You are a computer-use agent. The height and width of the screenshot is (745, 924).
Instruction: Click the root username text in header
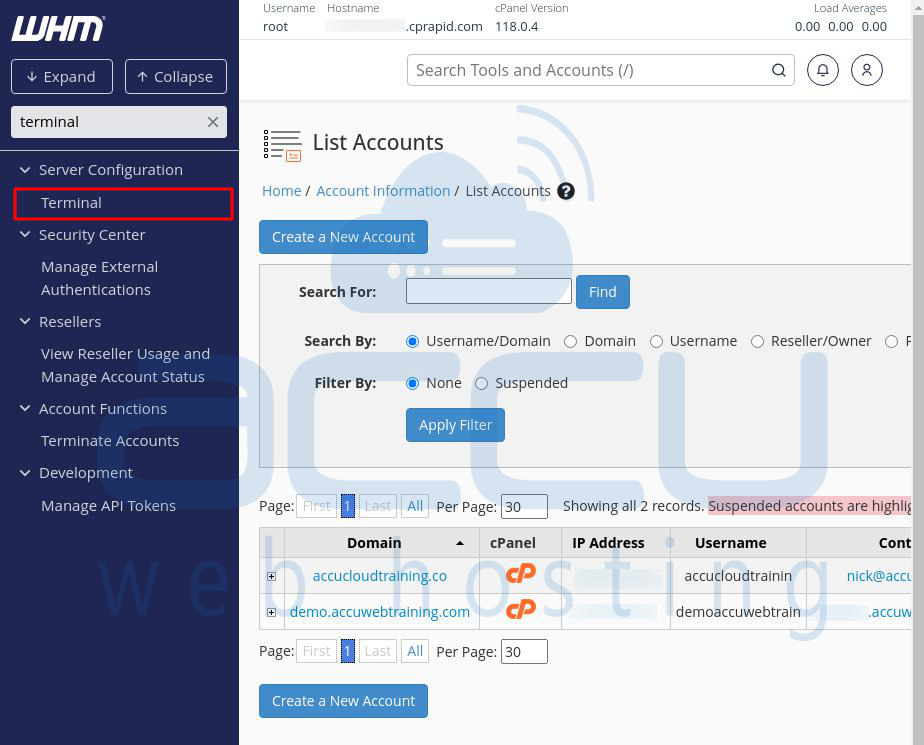(x=275, y=27)
